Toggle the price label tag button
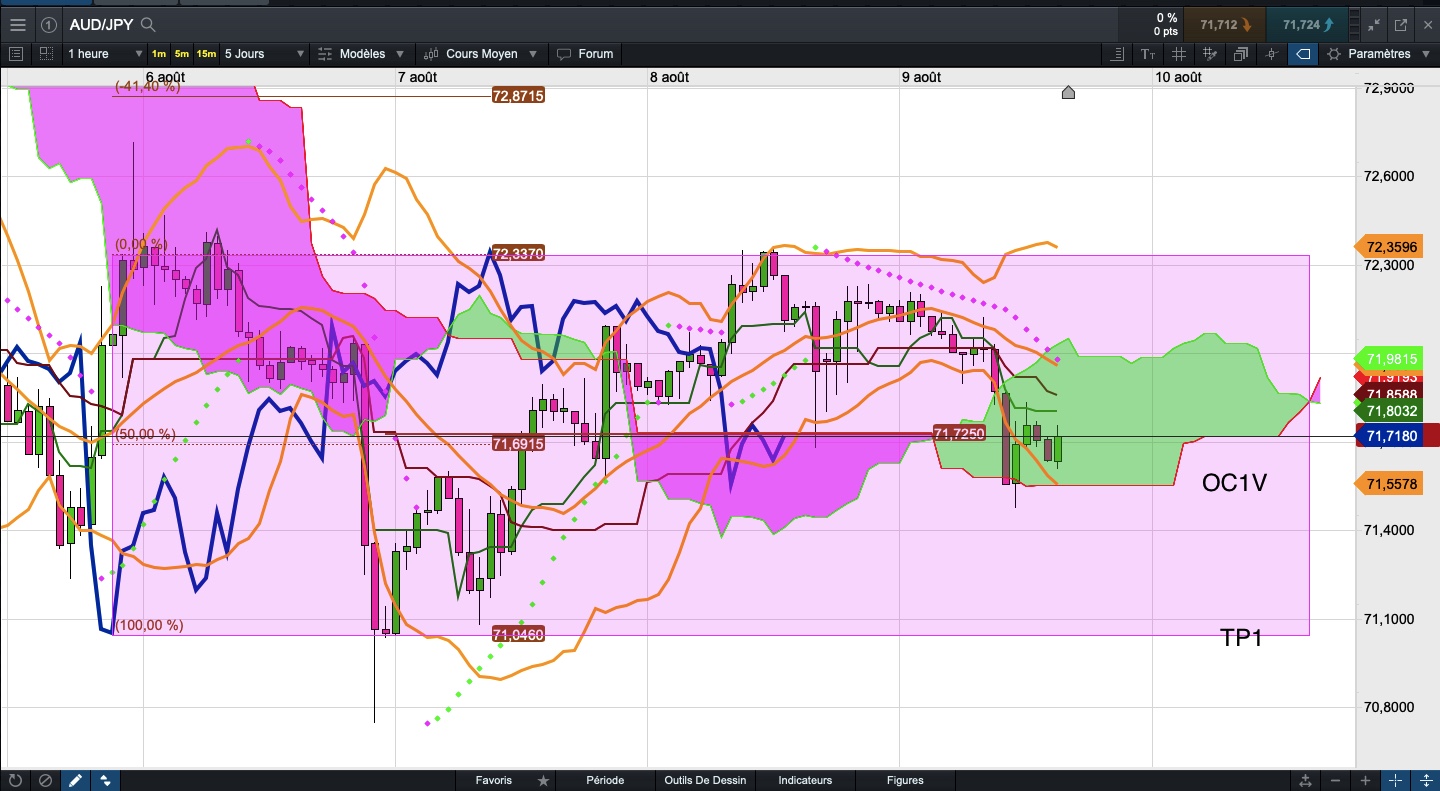 pos(1303,54)
